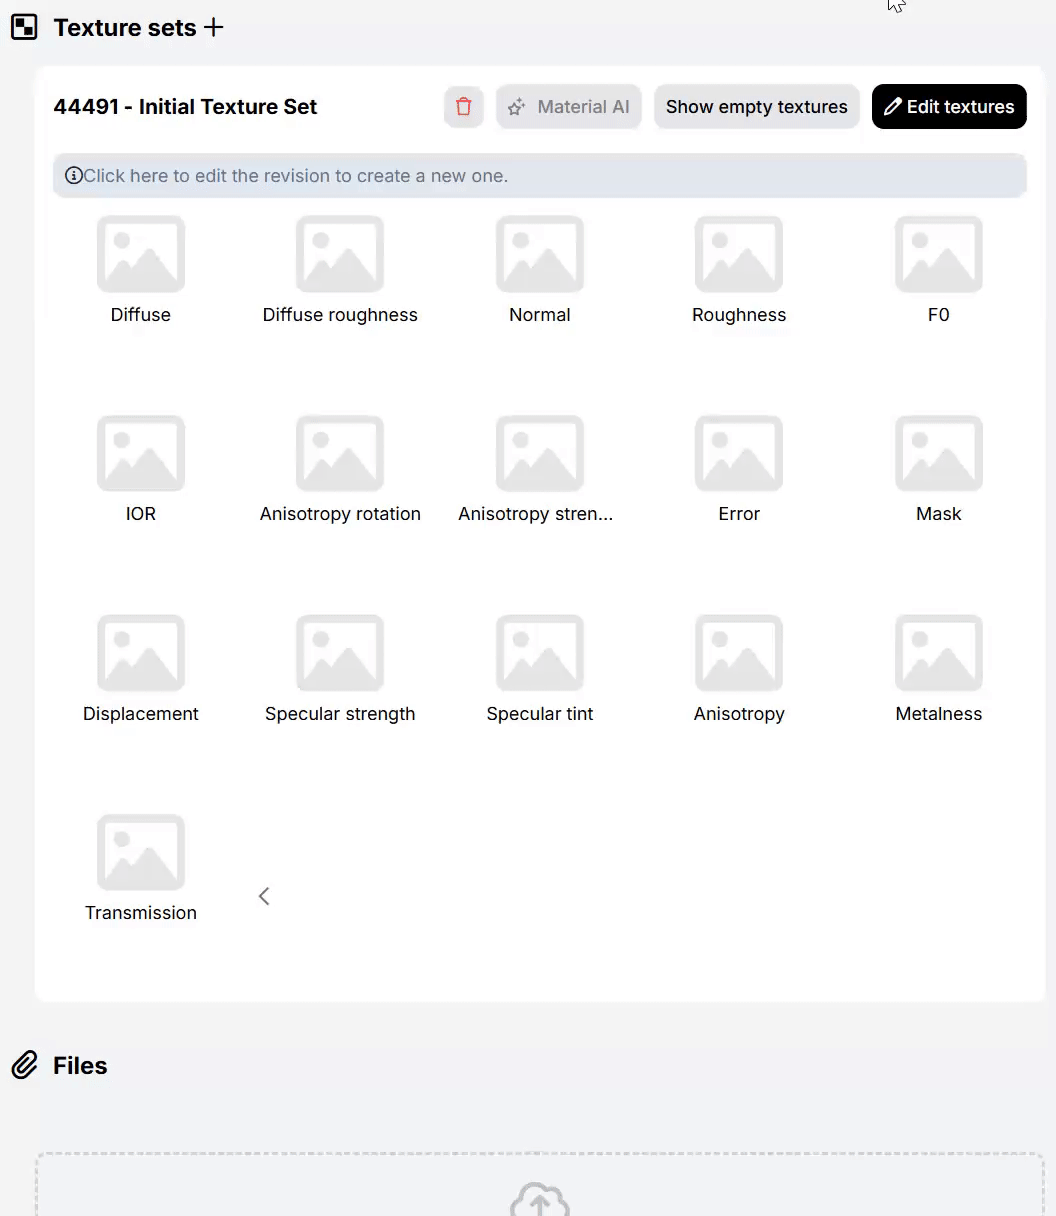
Task: Click the plus icon beside Texture sets
Action: tap(213, 28)
